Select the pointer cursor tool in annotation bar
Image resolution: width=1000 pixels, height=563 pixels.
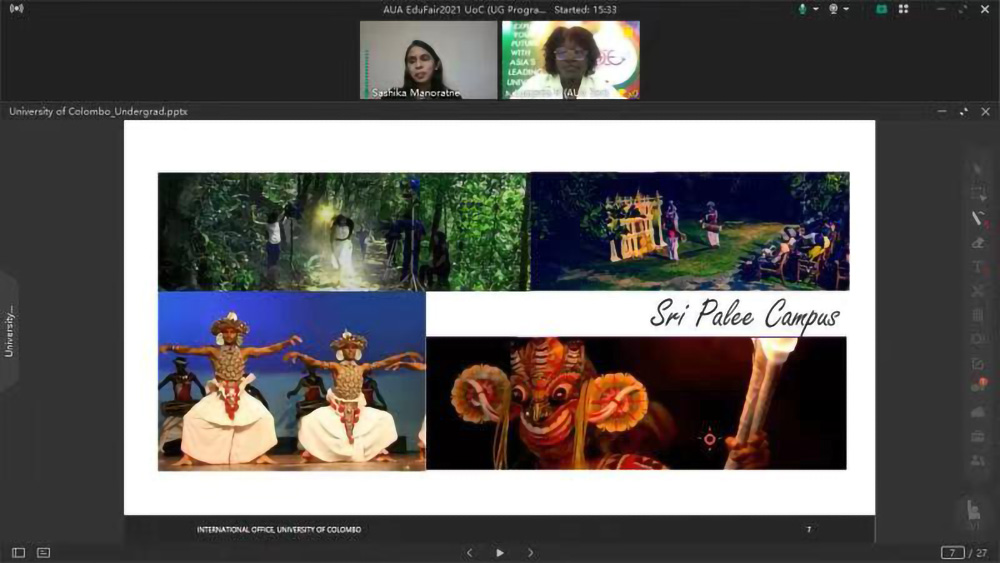tap(978, 169)
